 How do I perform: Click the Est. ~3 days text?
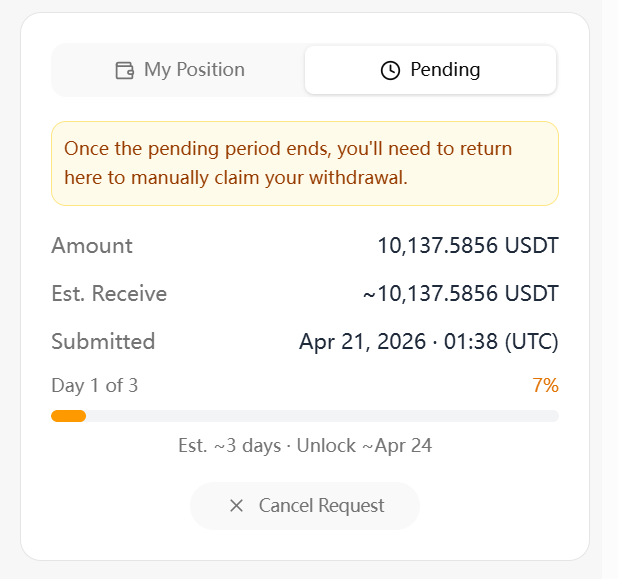[229, 446]
